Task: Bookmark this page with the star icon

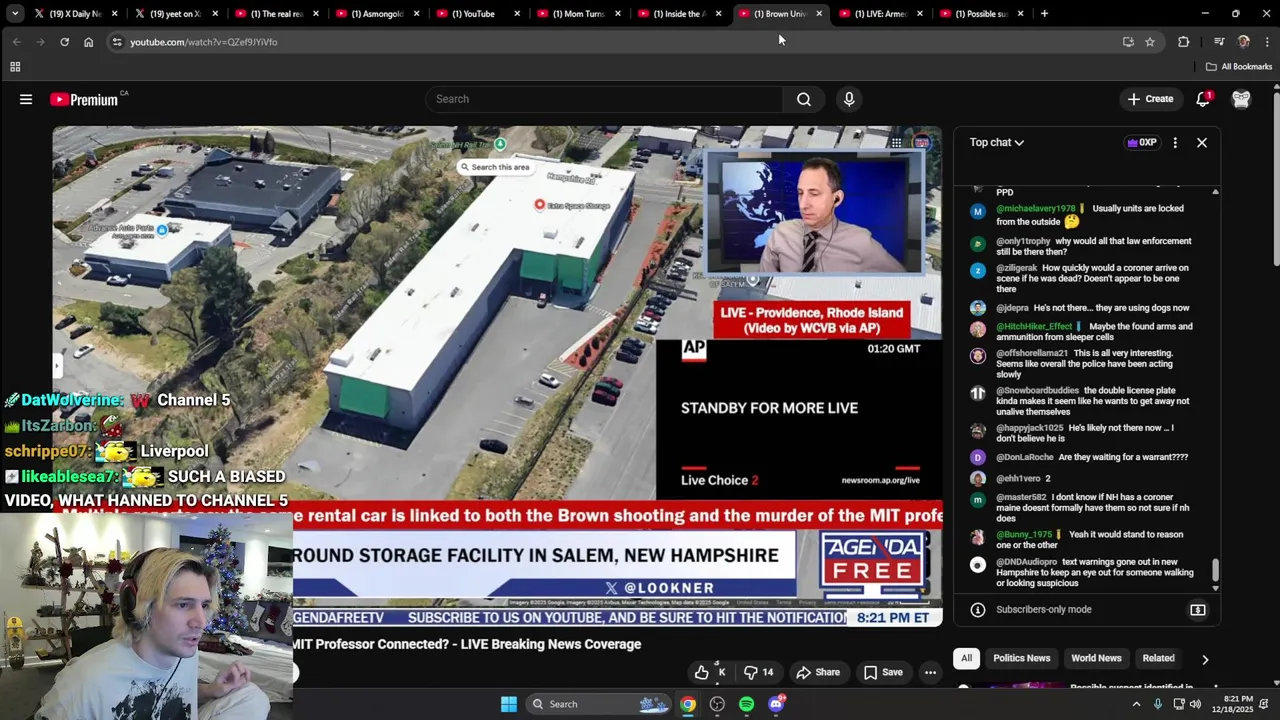Action: [1150, 42]
